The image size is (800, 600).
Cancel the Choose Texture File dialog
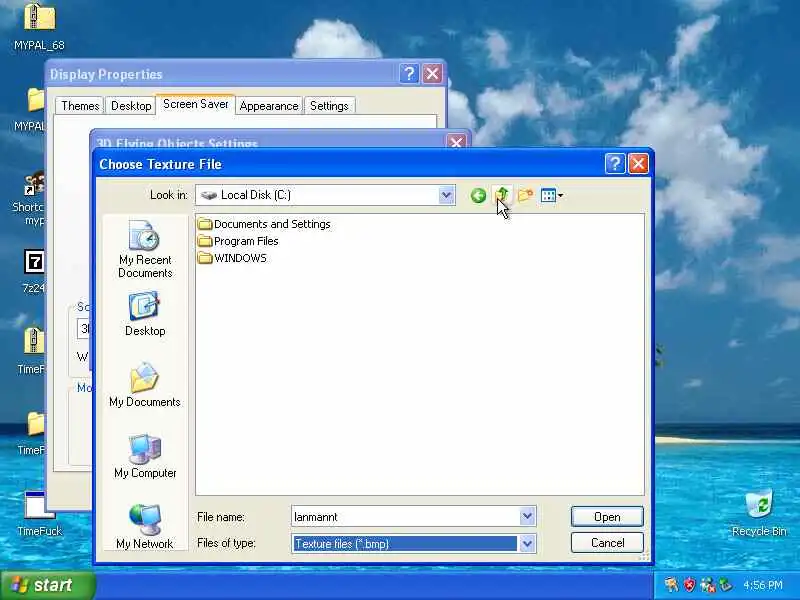[607, 543]
